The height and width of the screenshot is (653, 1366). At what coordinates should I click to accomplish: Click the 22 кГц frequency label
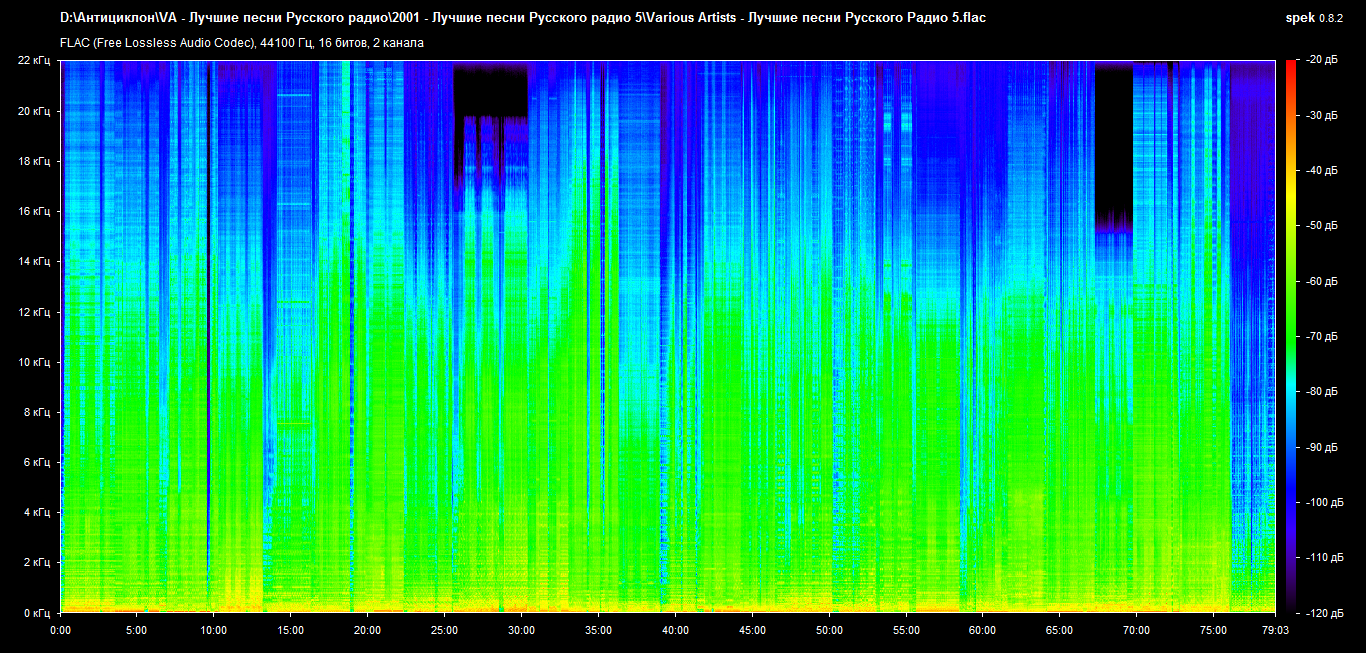(34, 61)
